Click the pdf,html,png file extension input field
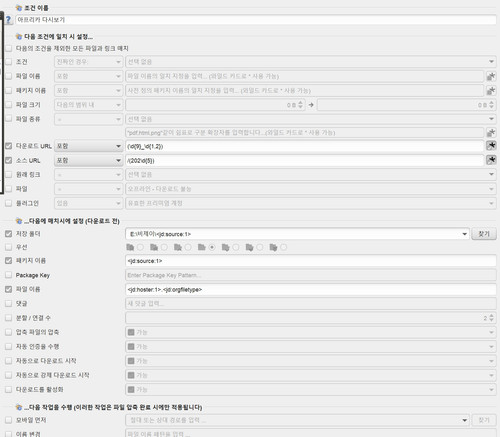 coord(305,133)
